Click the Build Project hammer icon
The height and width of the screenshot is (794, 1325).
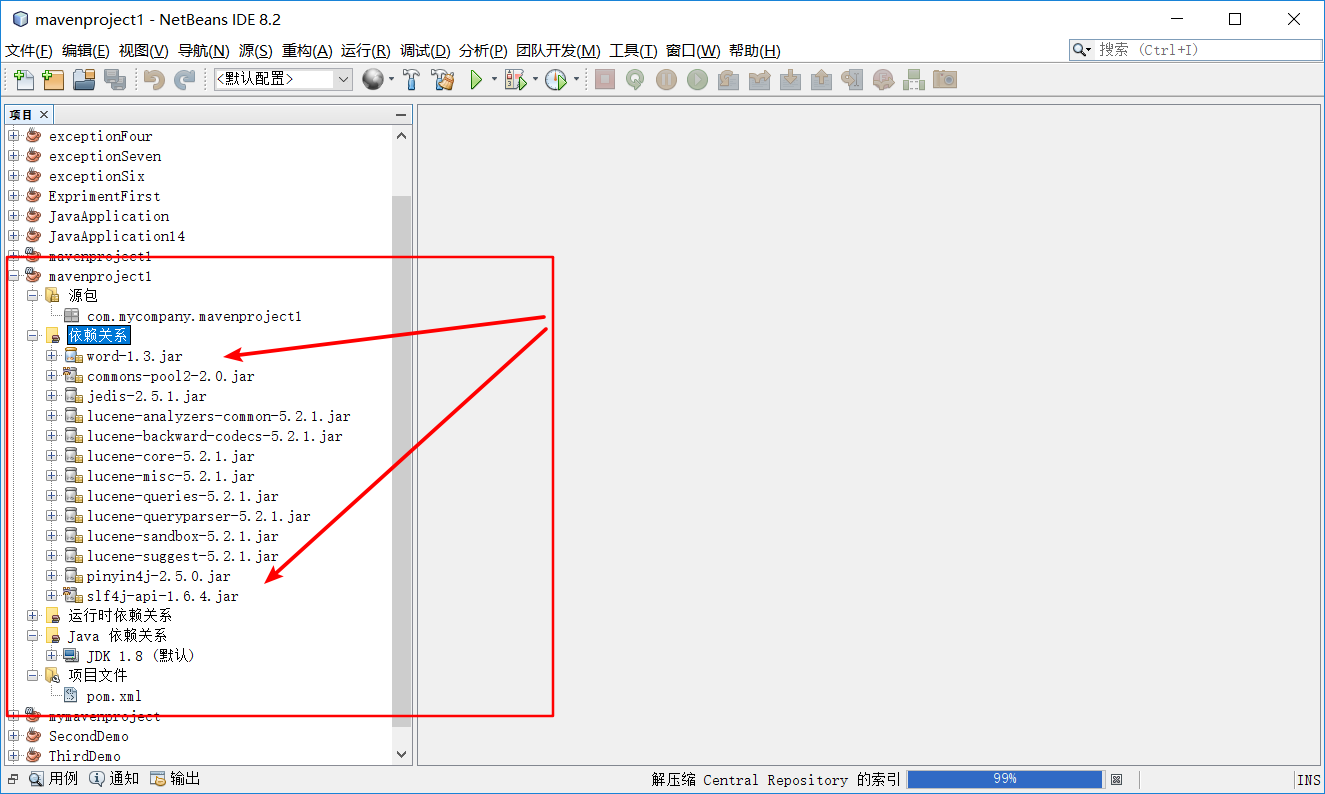click(411, 80)
